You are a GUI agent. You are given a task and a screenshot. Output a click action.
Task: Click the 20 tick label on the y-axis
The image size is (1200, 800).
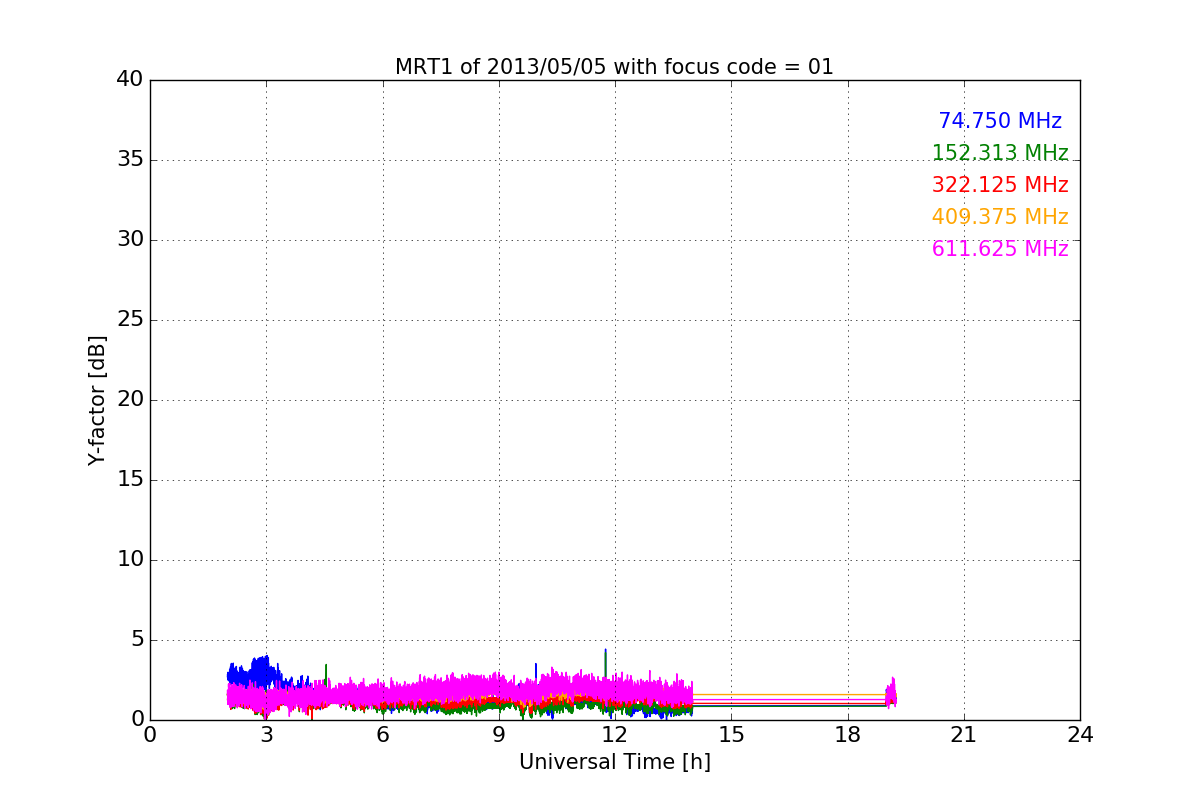[x=130, y=400]
